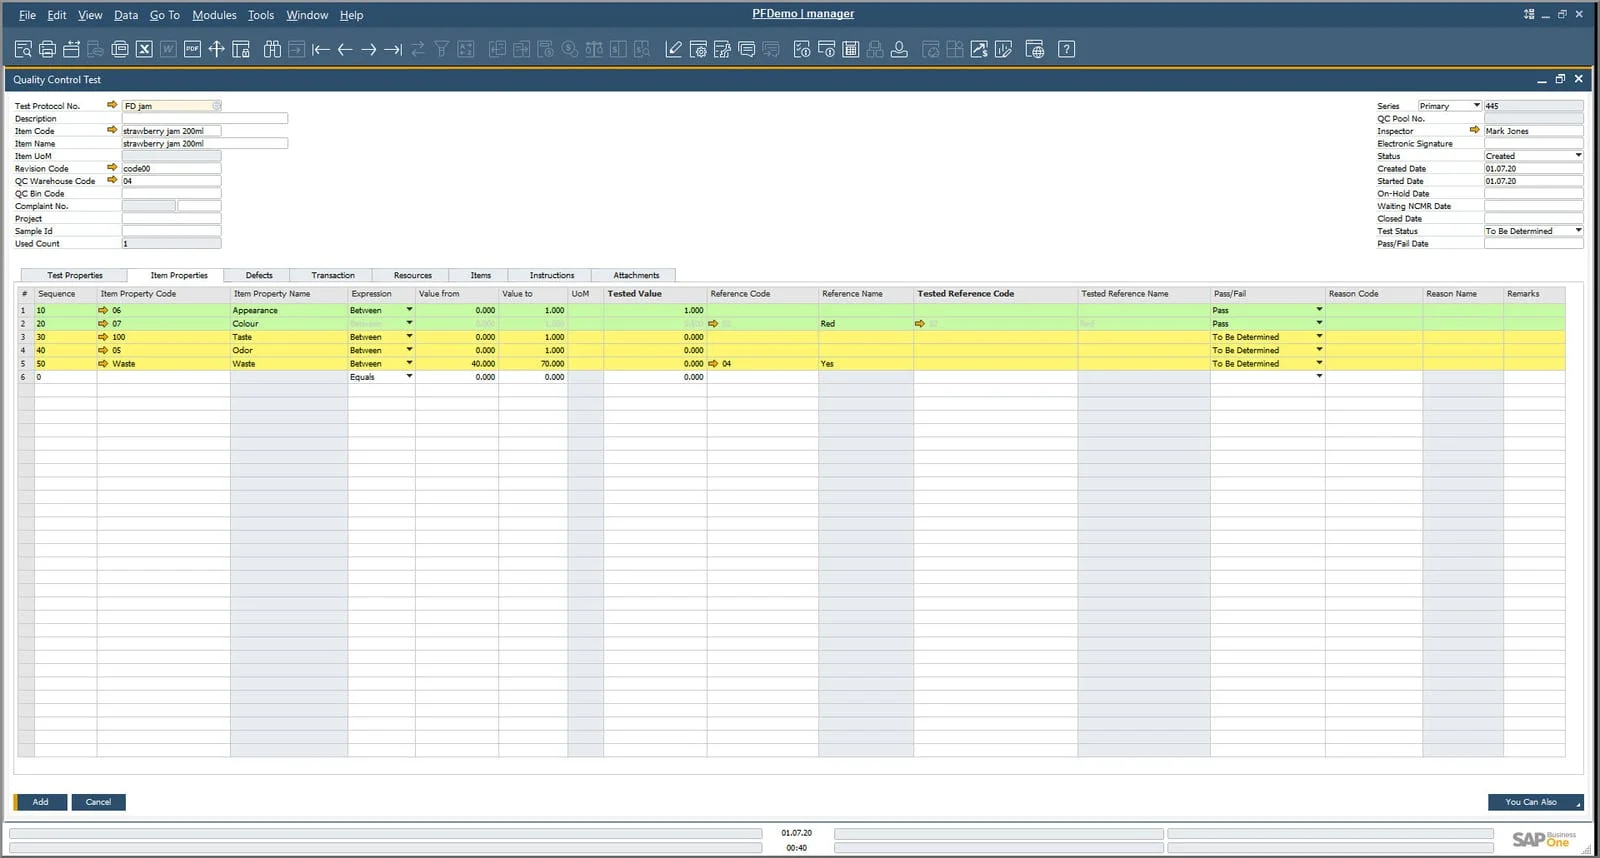The height and width of the screenshot is (858, 1600).
Task: Open the Calendar toolbar icon
Action: click(851, 49)
